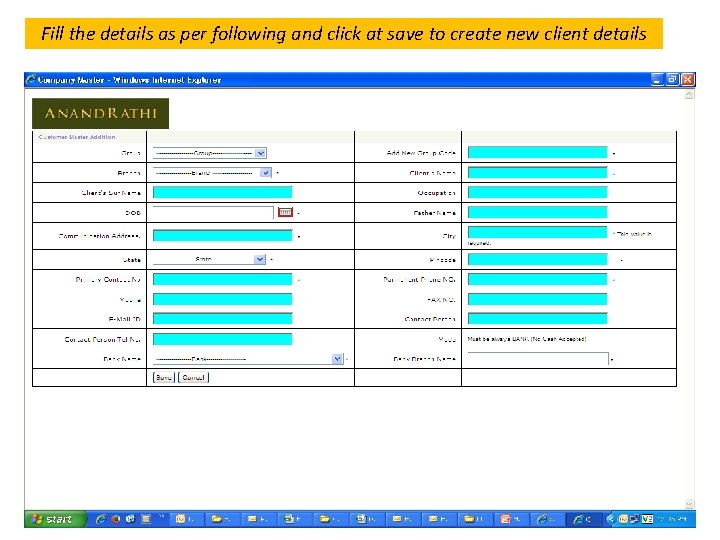
Task: Focus the Occupation field
Action: [537, 192]
